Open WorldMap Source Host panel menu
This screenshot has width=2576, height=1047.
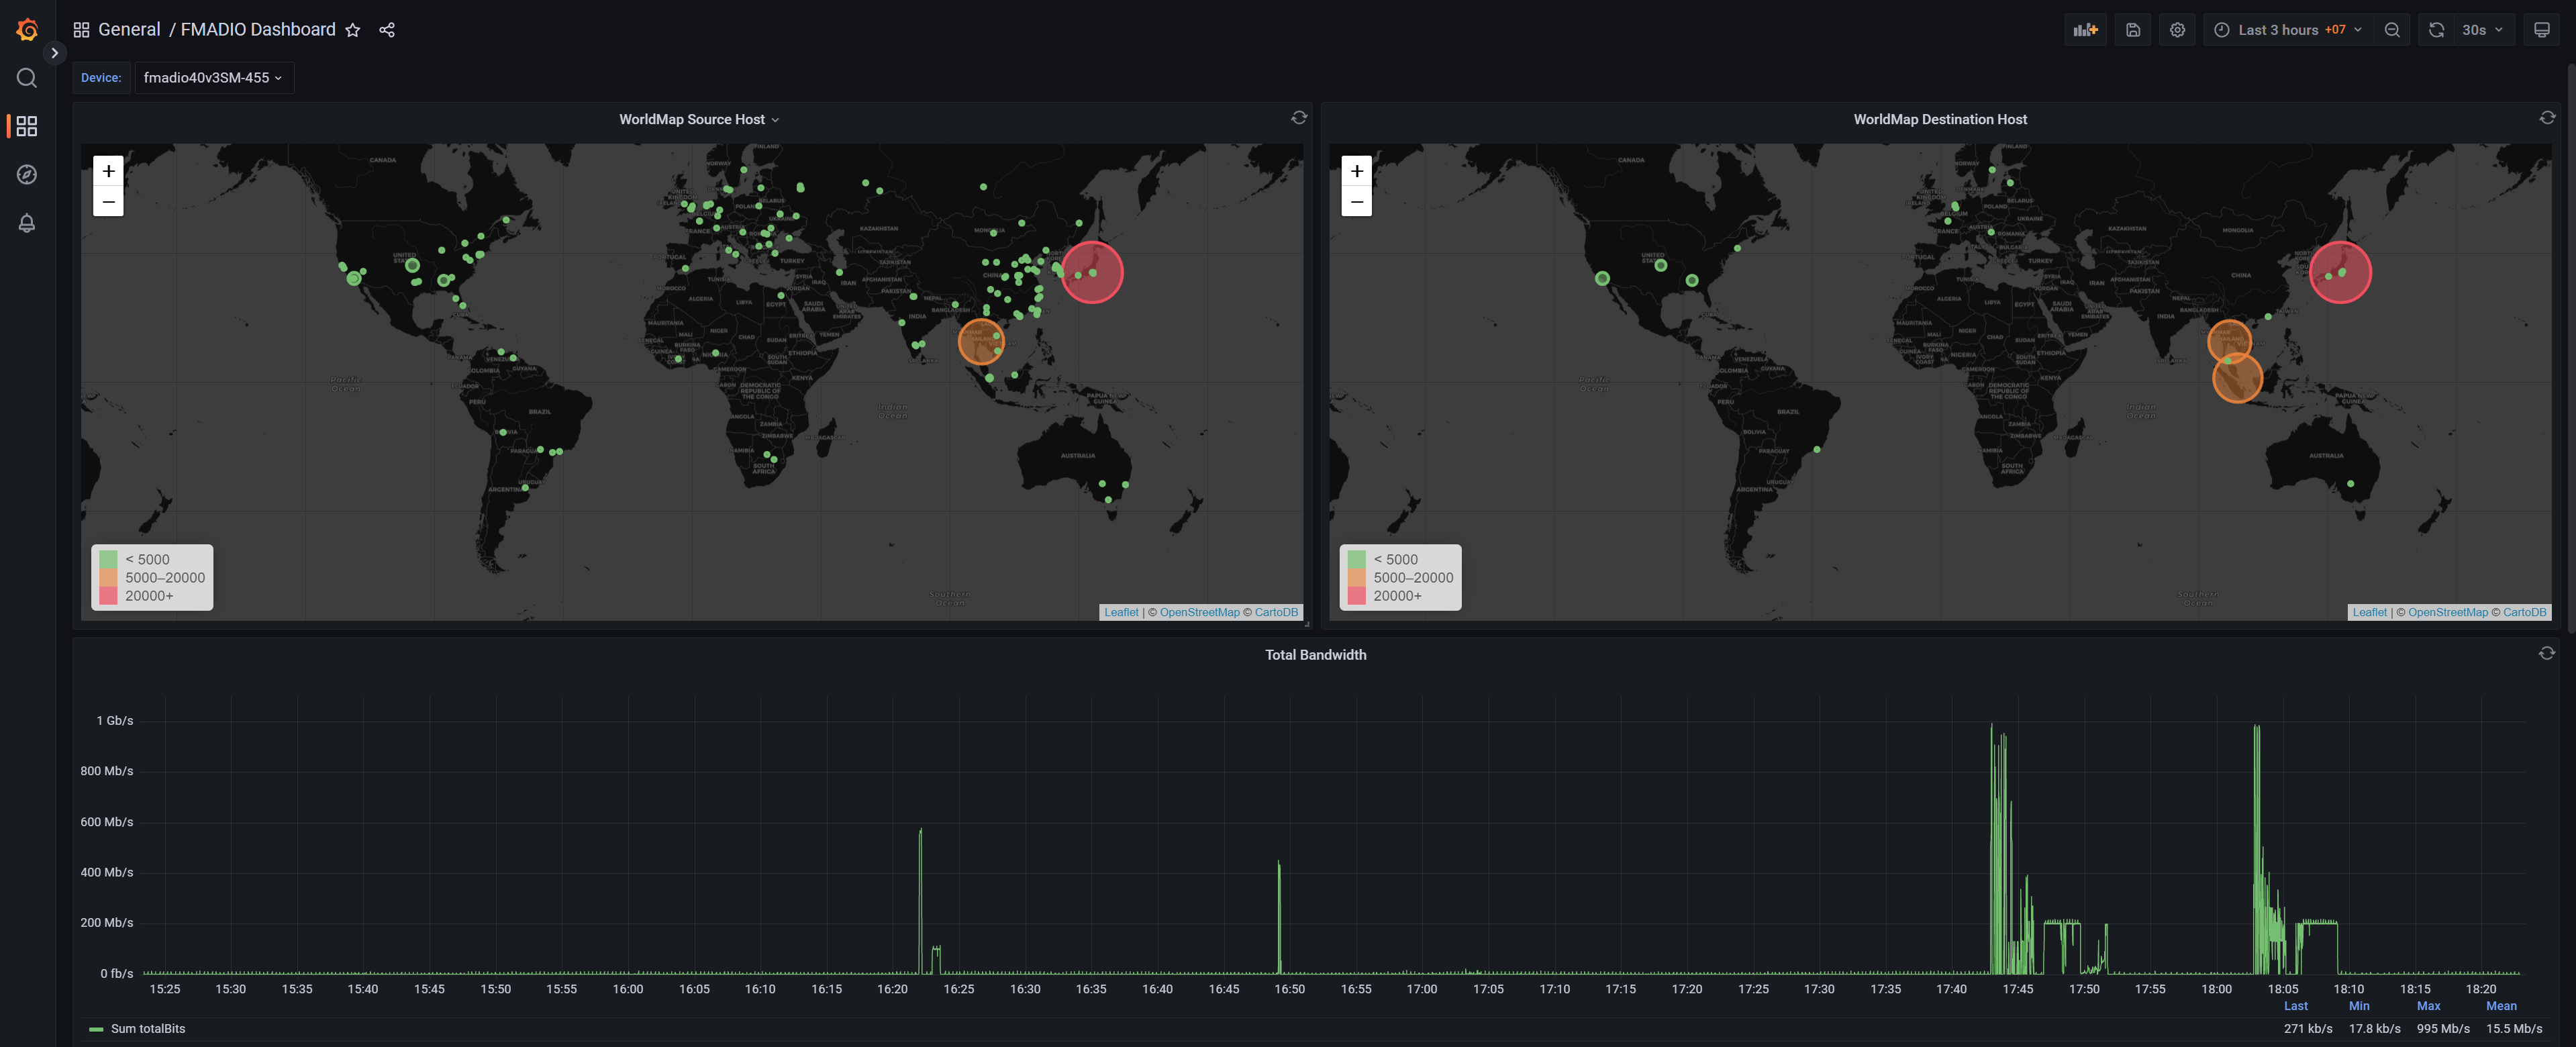coord(698,119)
